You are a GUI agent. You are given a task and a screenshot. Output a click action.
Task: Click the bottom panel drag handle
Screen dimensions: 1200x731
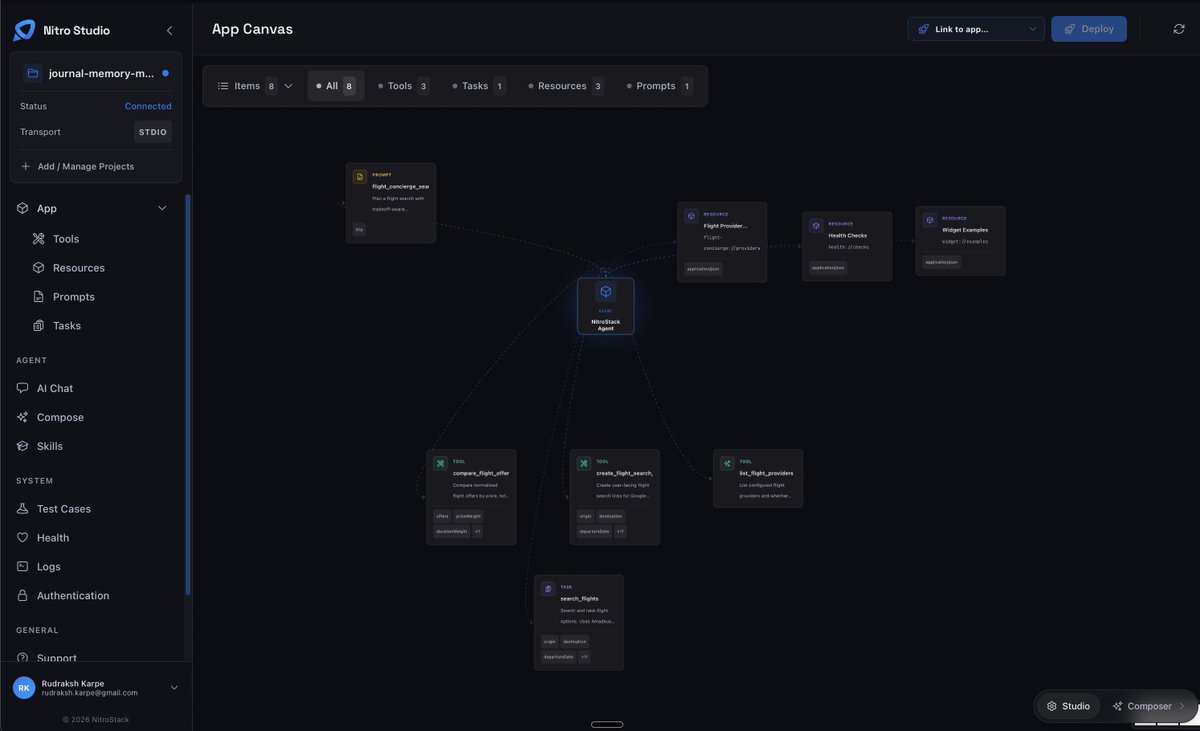tap(607, 724)
